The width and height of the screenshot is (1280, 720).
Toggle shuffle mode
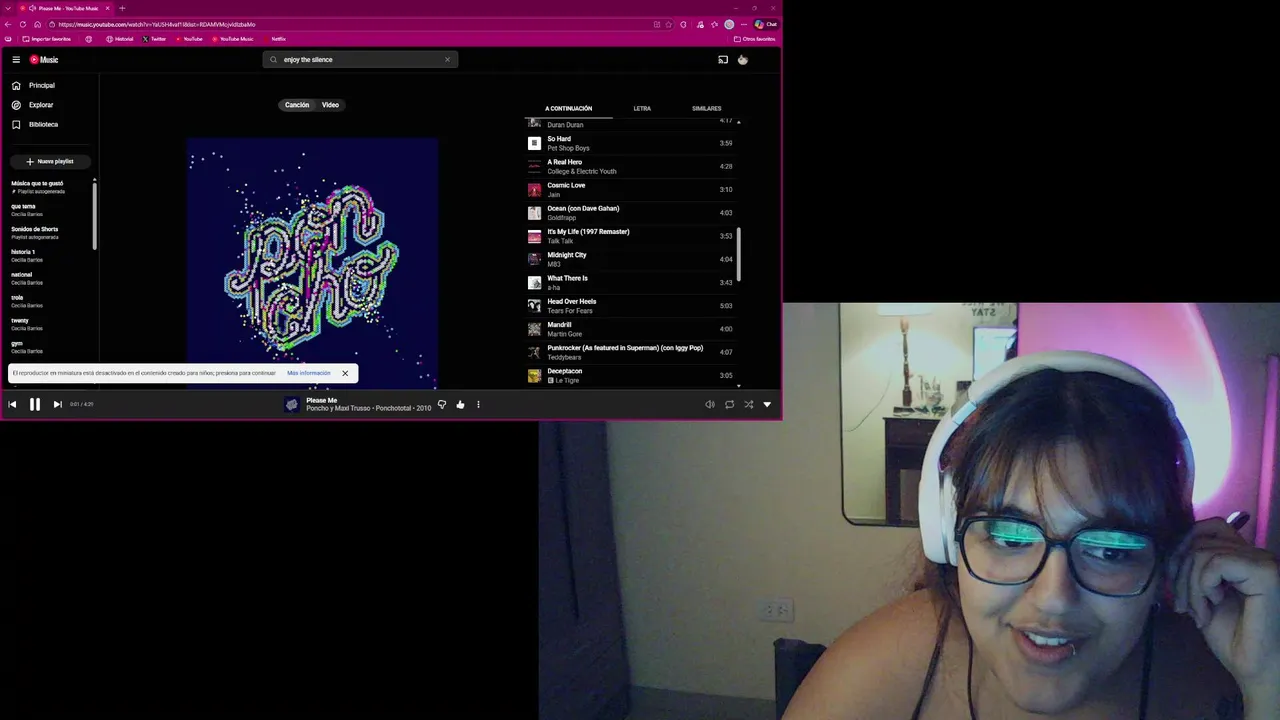[x=748, y=404]
